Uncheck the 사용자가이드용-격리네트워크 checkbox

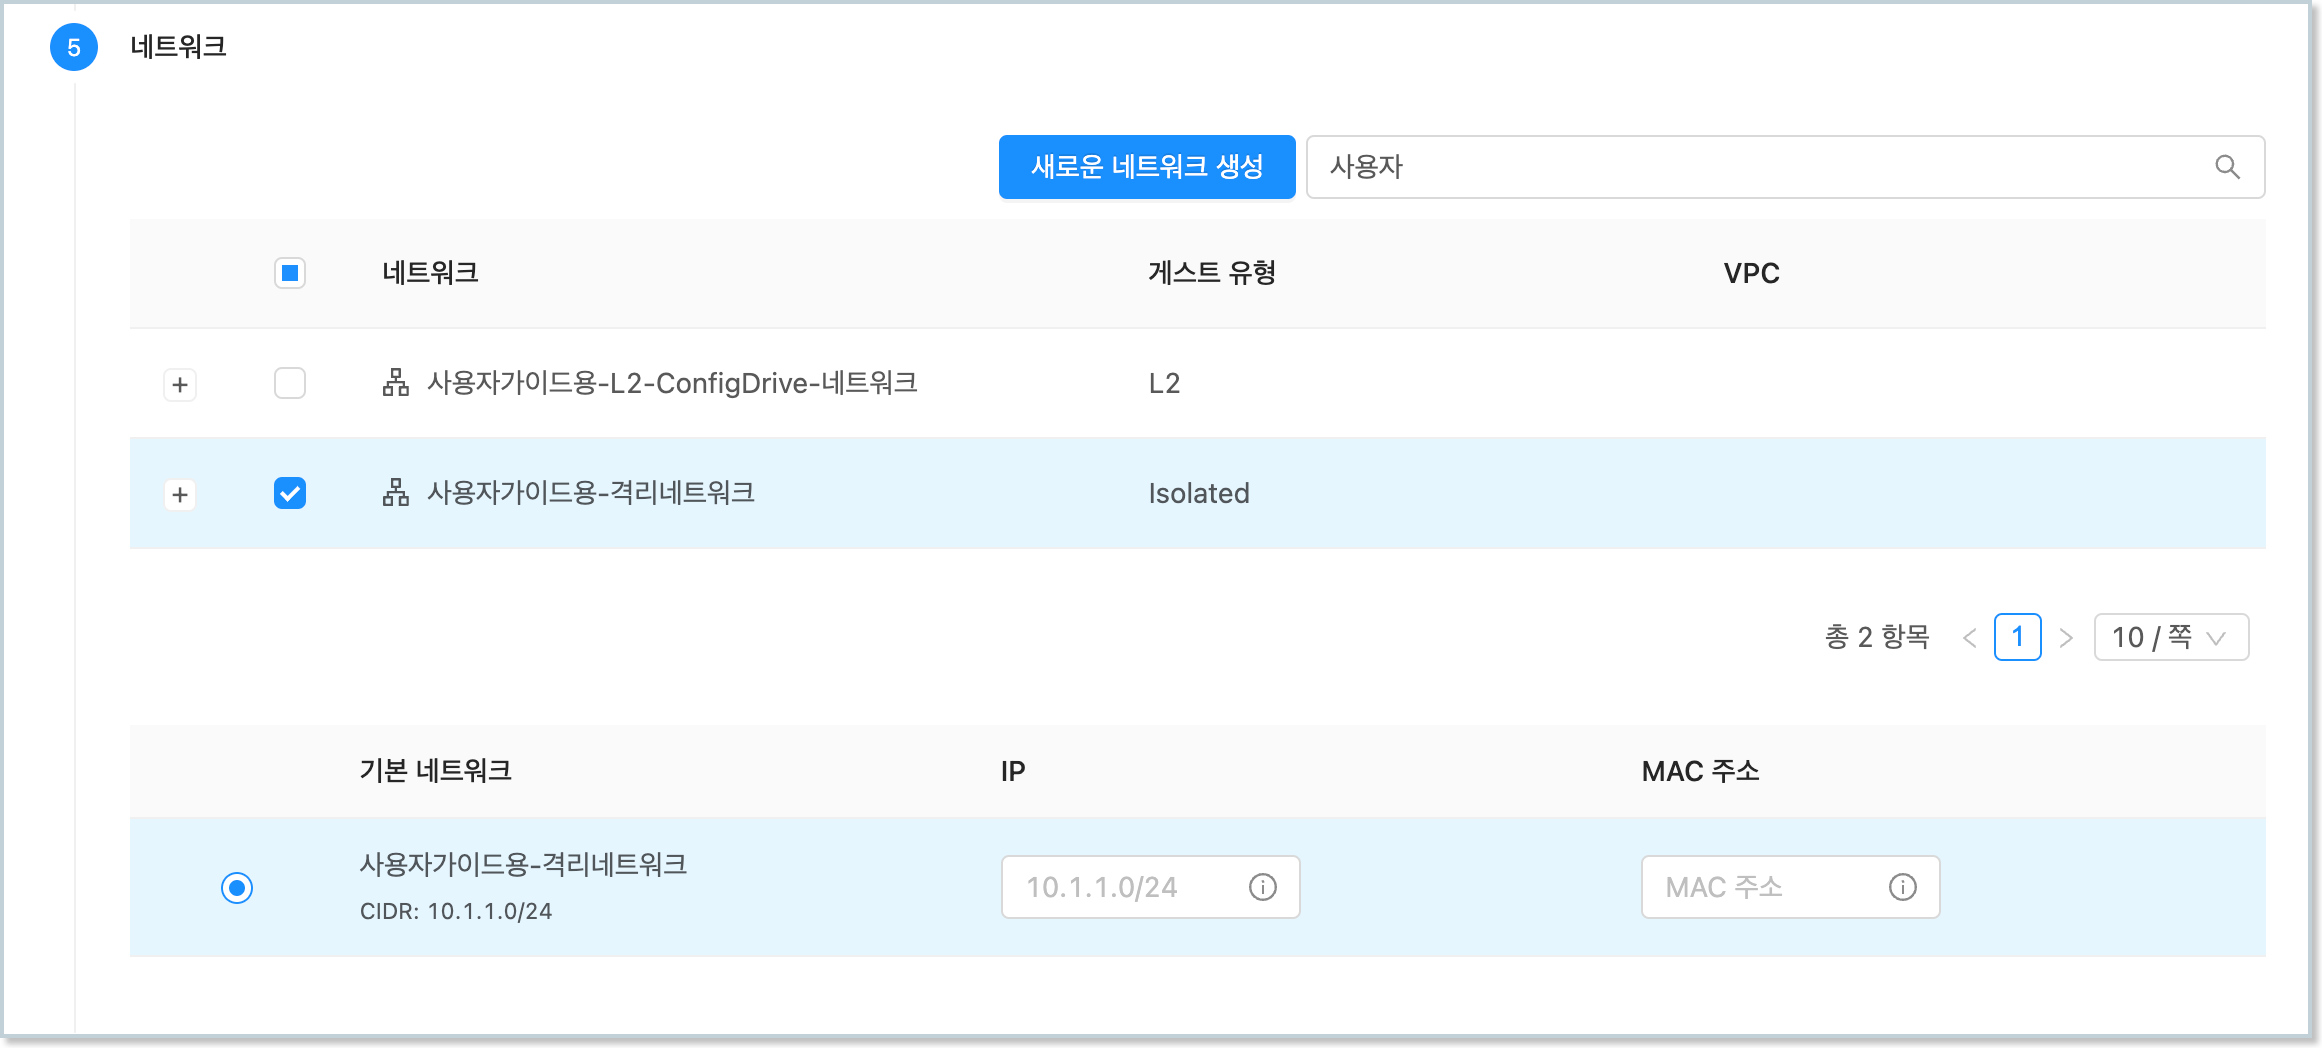[x=290, y=493]
